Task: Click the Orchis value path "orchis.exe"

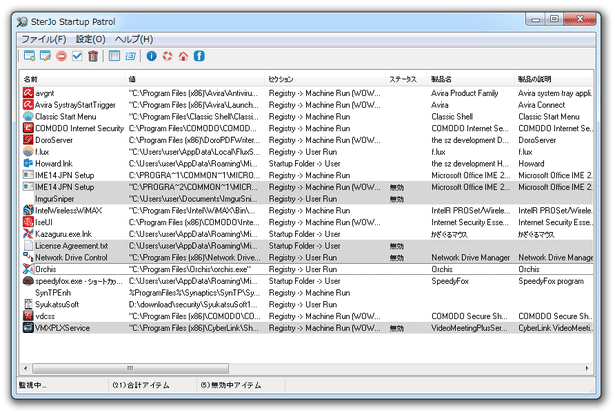Action: point(190,269)
